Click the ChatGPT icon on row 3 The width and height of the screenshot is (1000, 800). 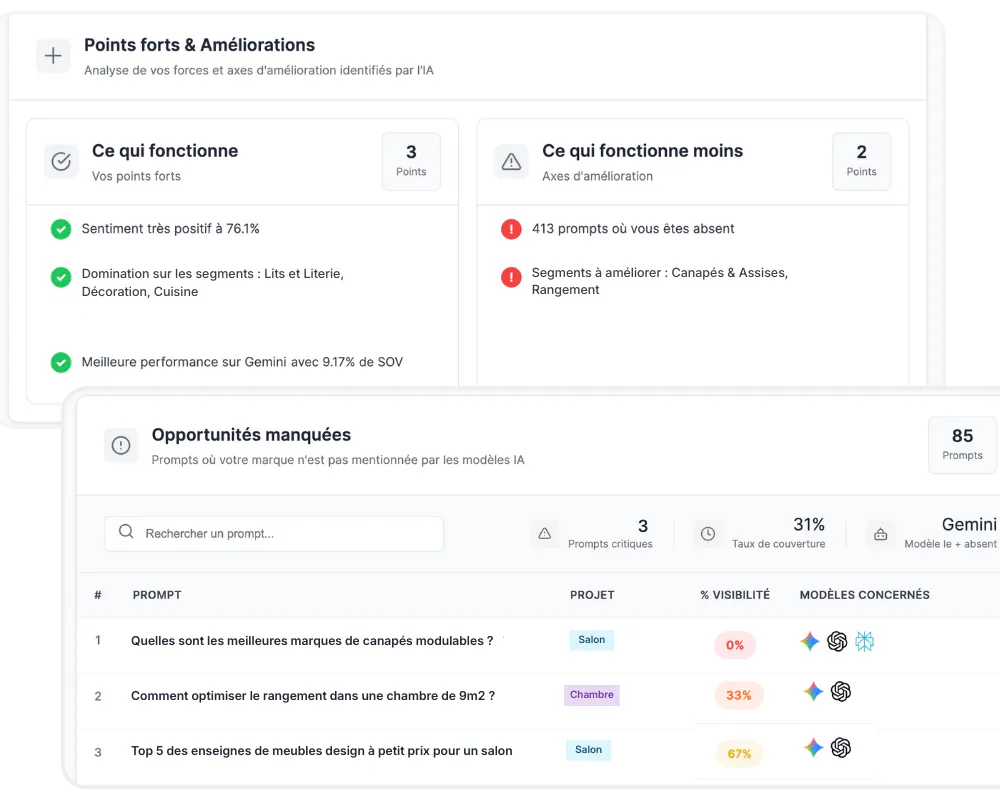(x=840, y=748)
